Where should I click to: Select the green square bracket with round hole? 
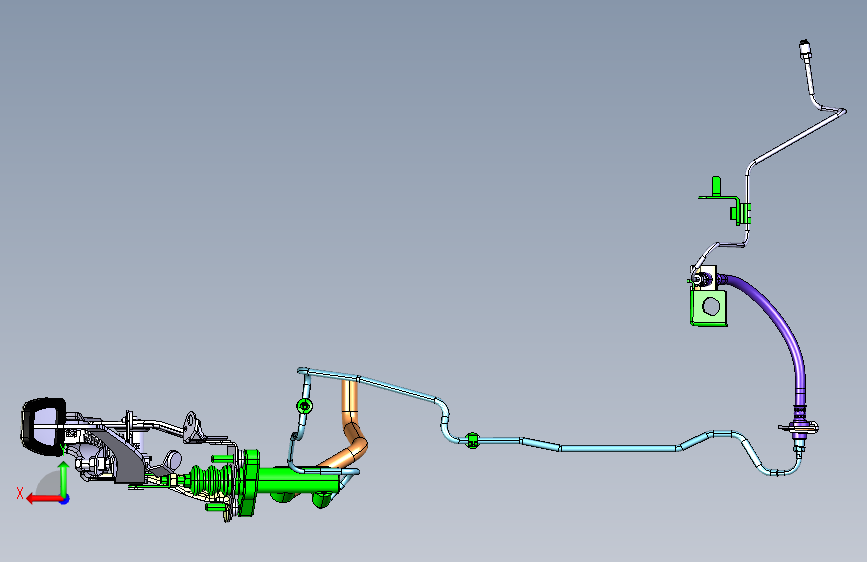tap(708, 308)
